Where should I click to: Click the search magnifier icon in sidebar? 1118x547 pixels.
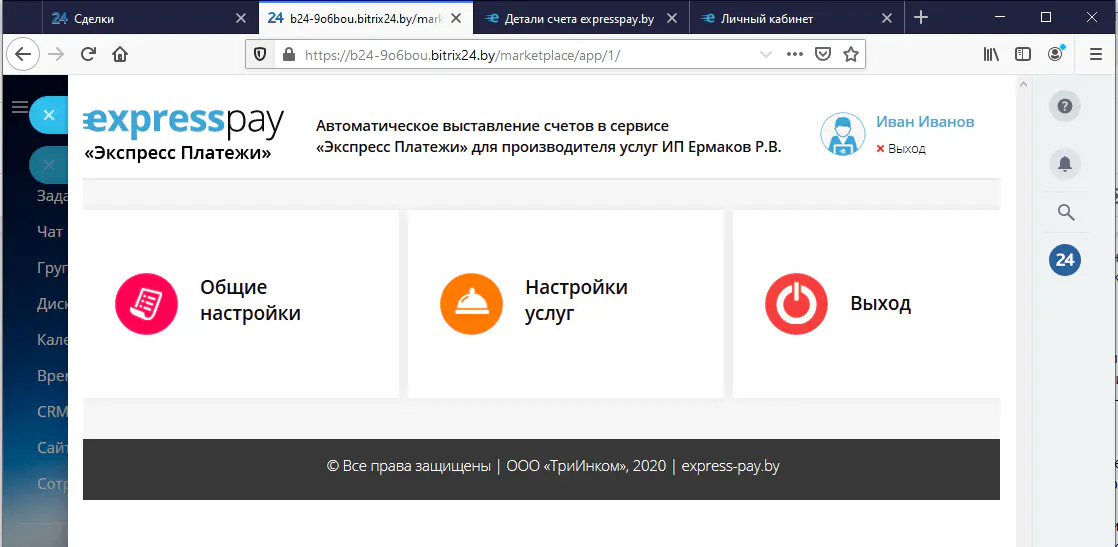(1065, 212)
